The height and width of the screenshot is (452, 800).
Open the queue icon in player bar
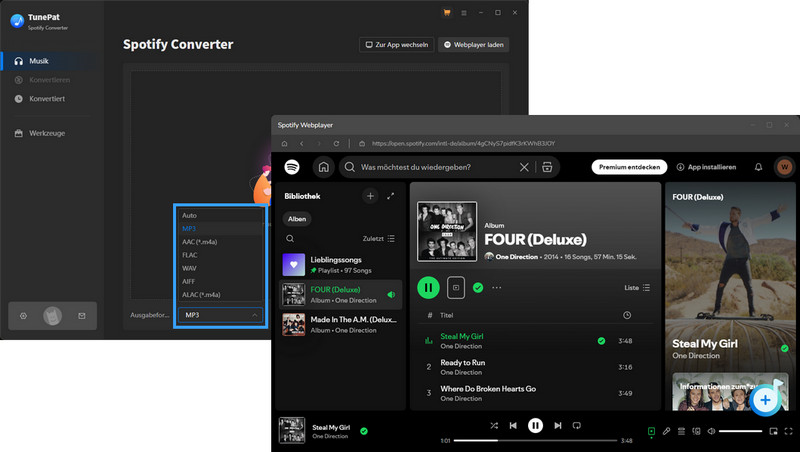click(681, 431)
